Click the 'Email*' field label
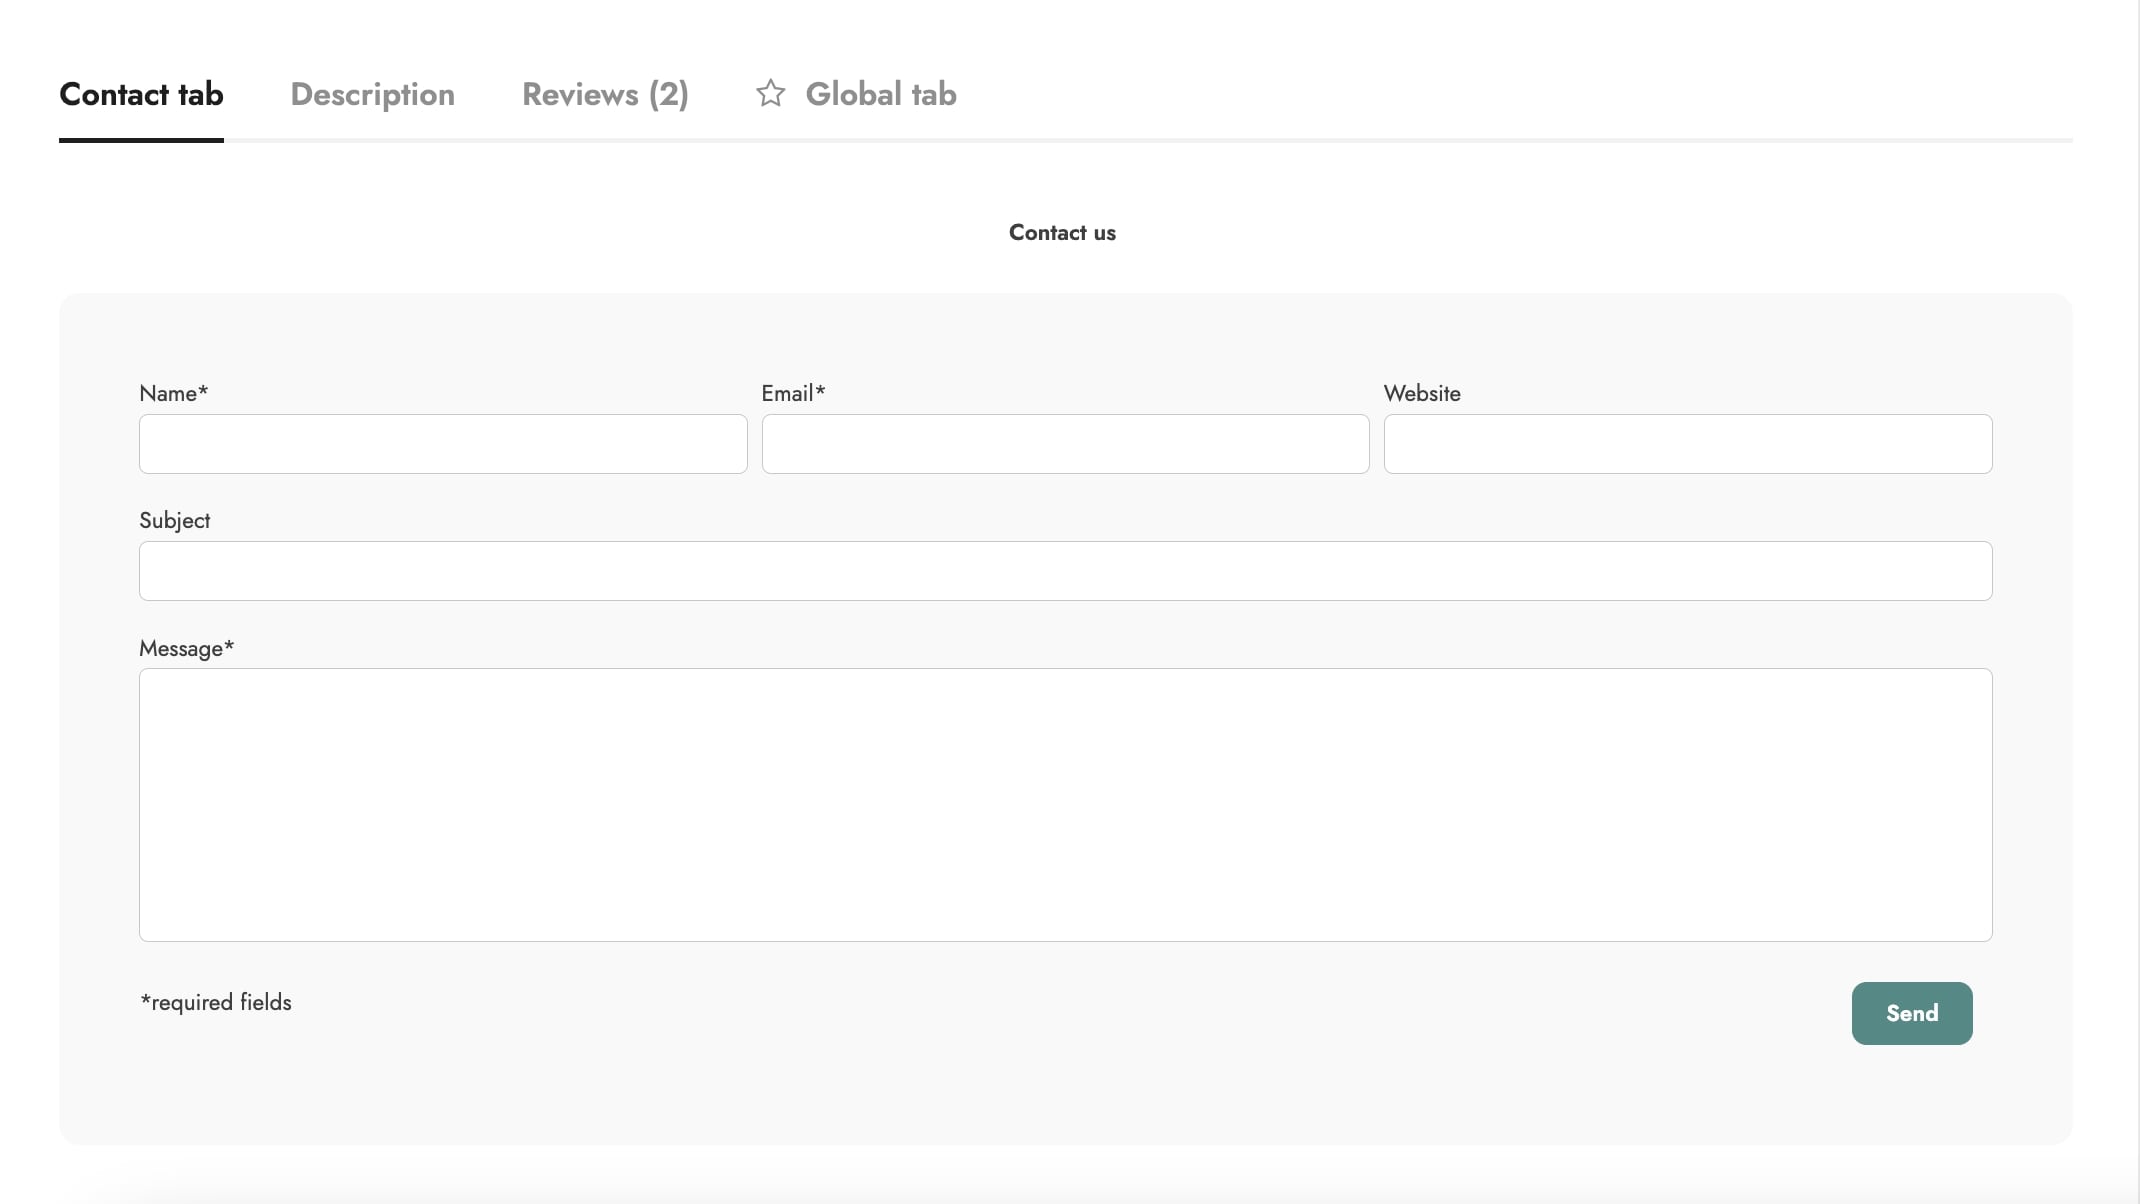 [x=793, y=393]
